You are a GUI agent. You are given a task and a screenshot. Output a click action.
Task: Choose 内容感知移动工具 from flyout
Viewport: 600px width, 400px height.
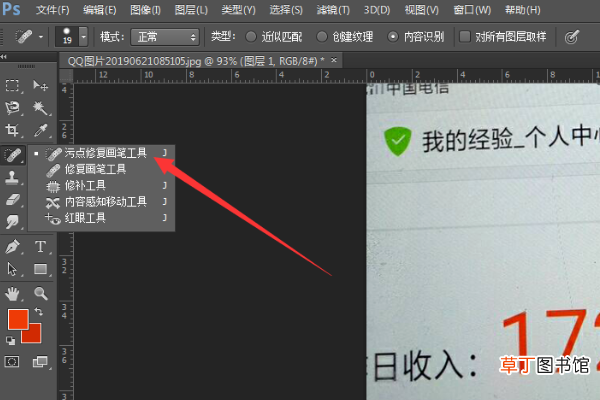(x=102, y=202)
